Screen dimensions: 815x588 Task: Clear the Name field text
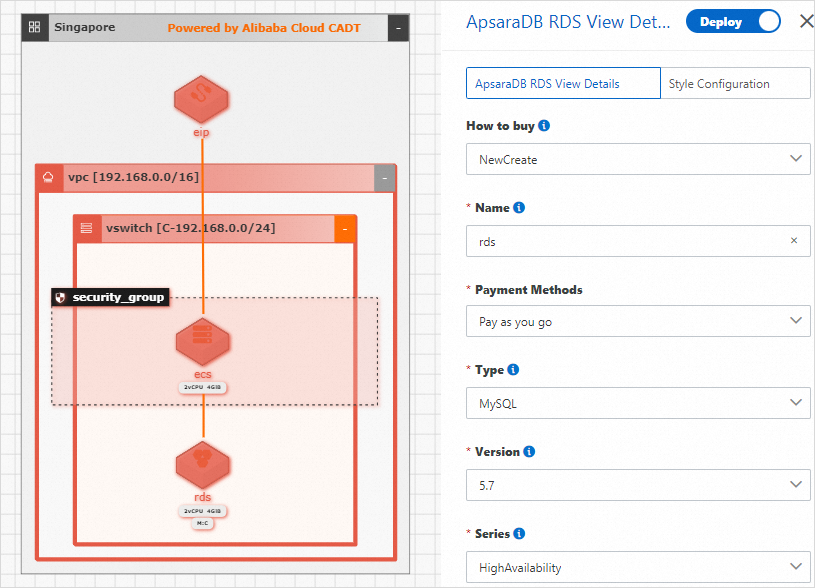[794, 241]
